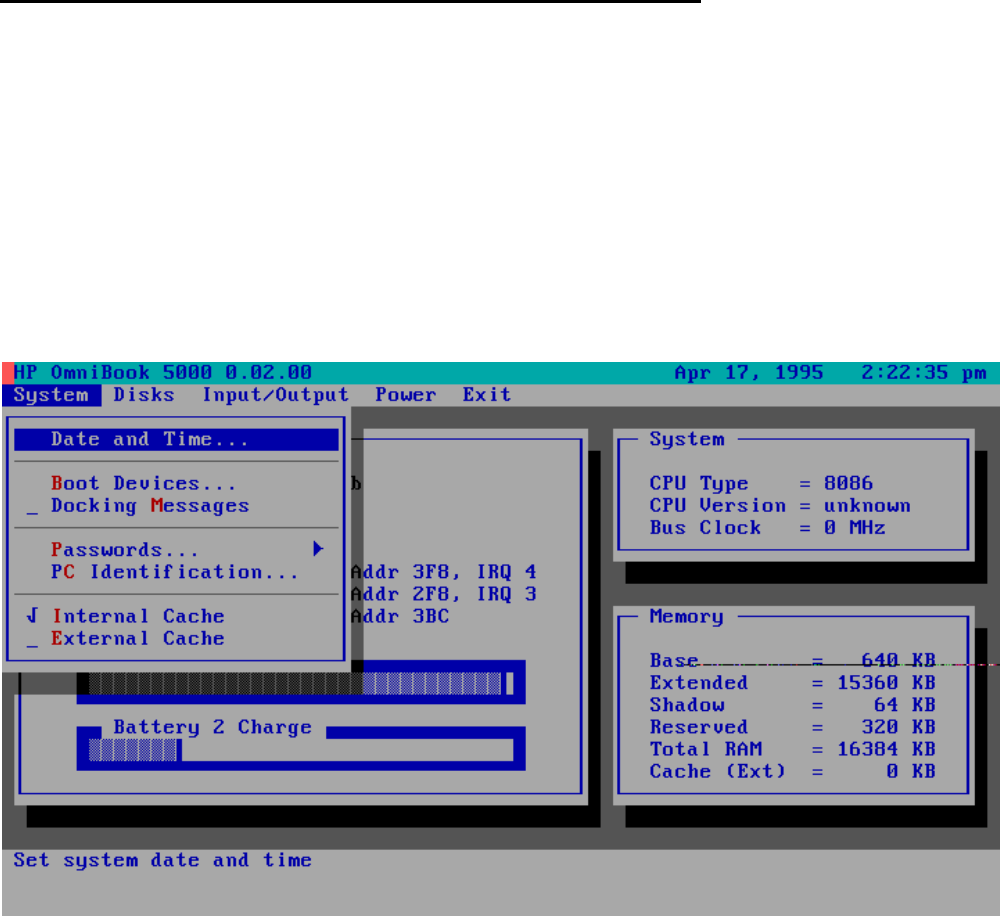Click the Memory panel heading
Image resolution: width=1000 pixels, height=916 pixels.
pyautogui.click(x=687, y=617)
